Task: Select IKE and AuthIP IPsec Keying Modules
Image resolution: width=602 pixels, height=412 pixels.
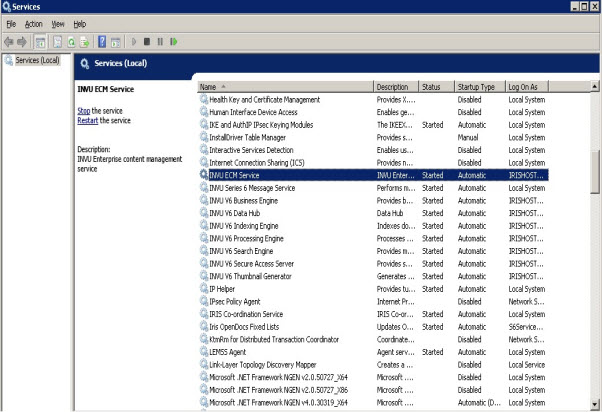Action: coord(261,125)
